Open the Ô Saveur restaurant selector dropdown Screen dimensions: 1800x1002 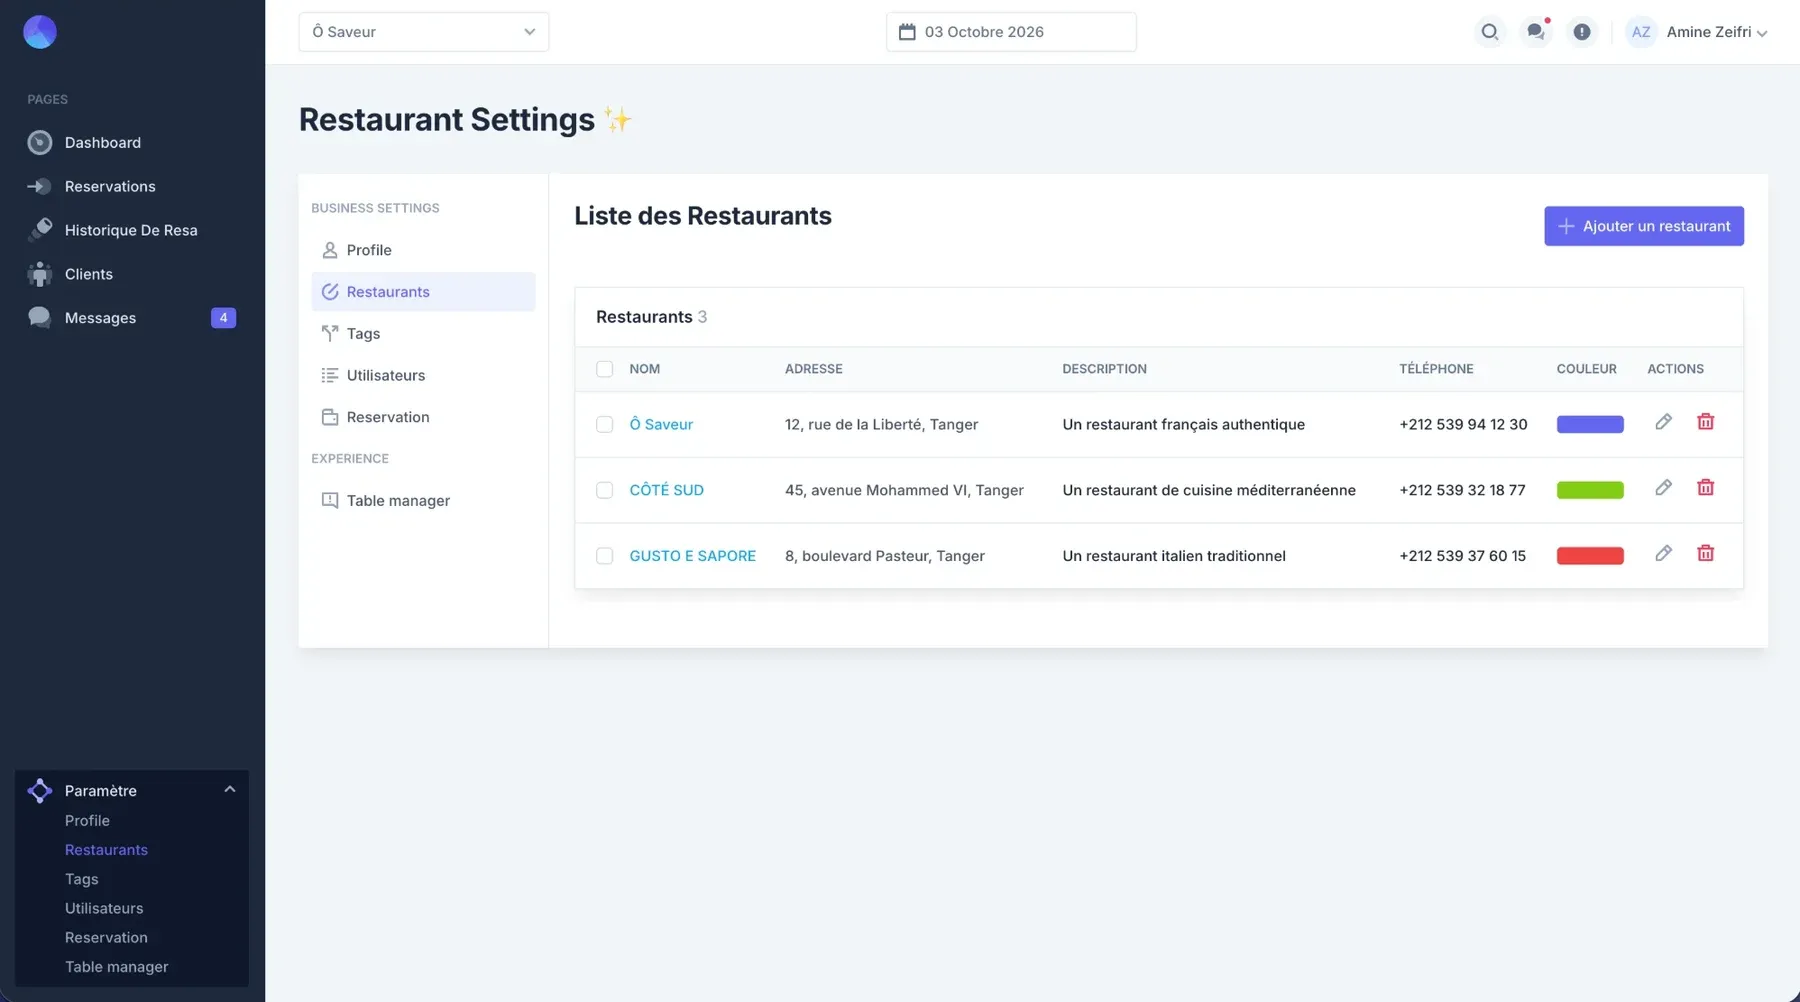tap(424, 32)
